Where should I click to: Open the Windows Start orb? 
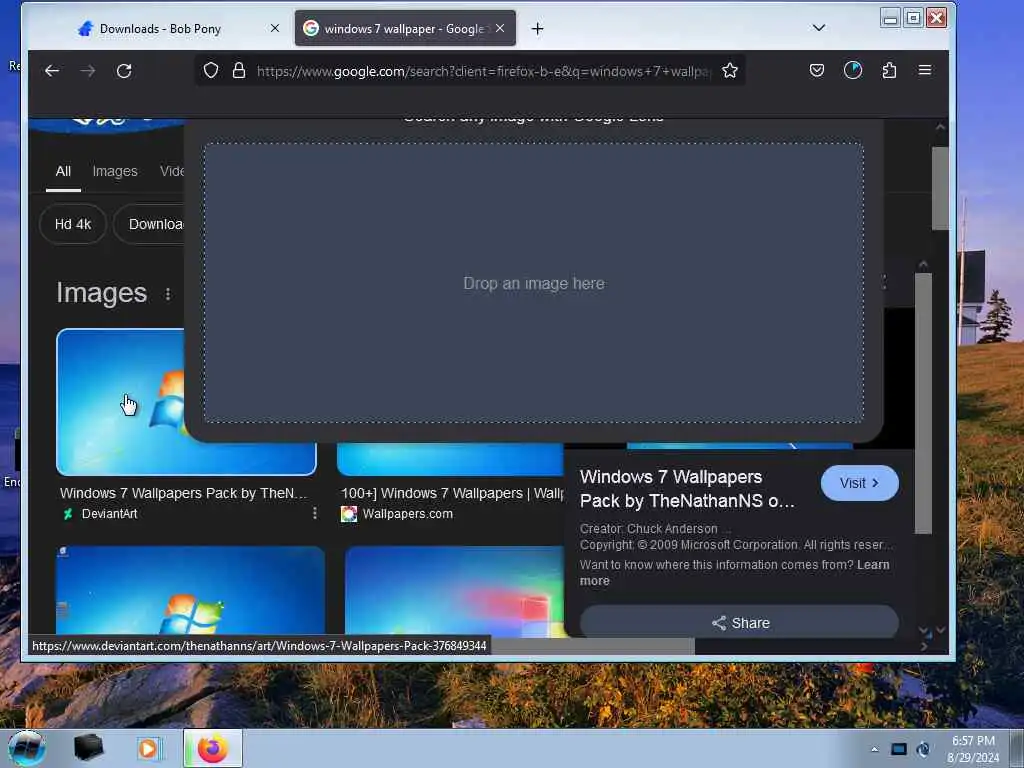pyautogui.click(x=27, y=748)
